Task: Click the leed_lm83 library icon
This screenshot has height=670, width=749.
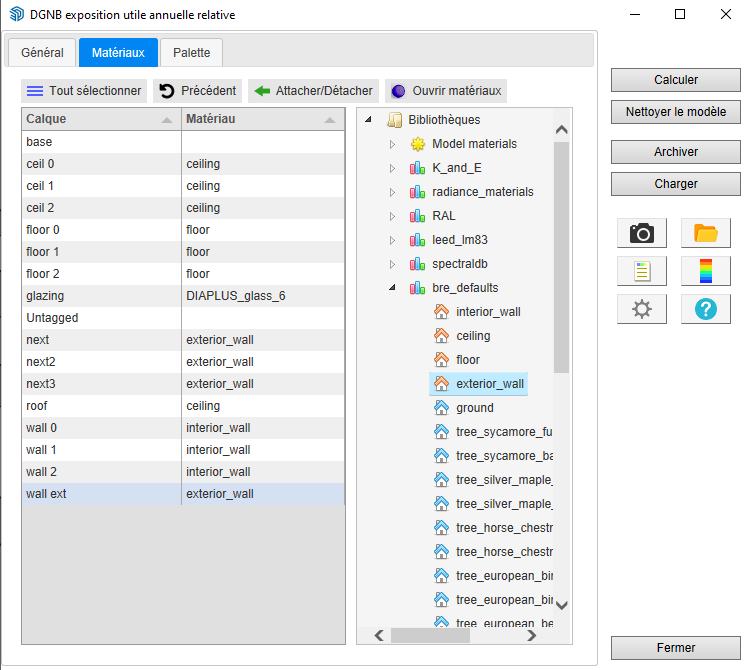Action: (417, 240)
